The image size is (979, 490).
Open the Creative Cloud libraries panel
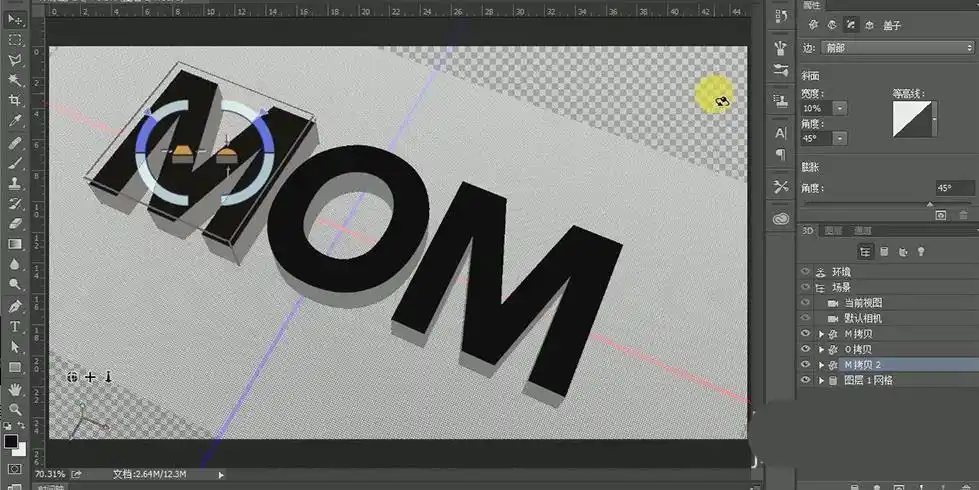click(x=781, y=218)
